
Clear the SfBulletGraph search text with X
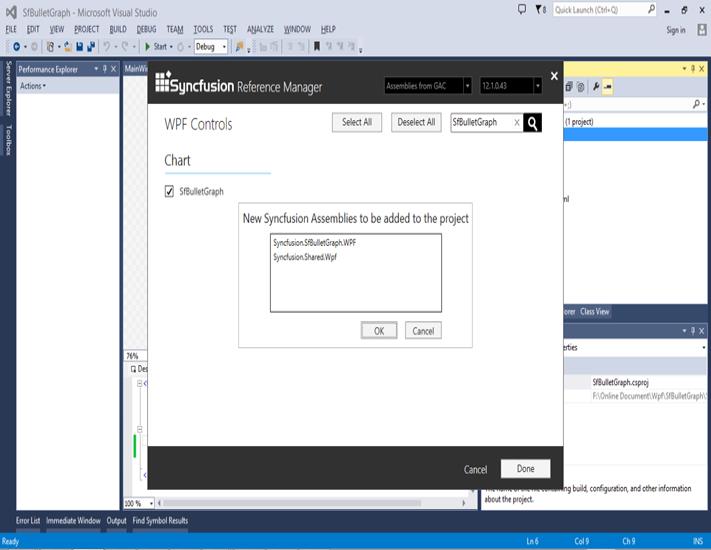[516, 122]
